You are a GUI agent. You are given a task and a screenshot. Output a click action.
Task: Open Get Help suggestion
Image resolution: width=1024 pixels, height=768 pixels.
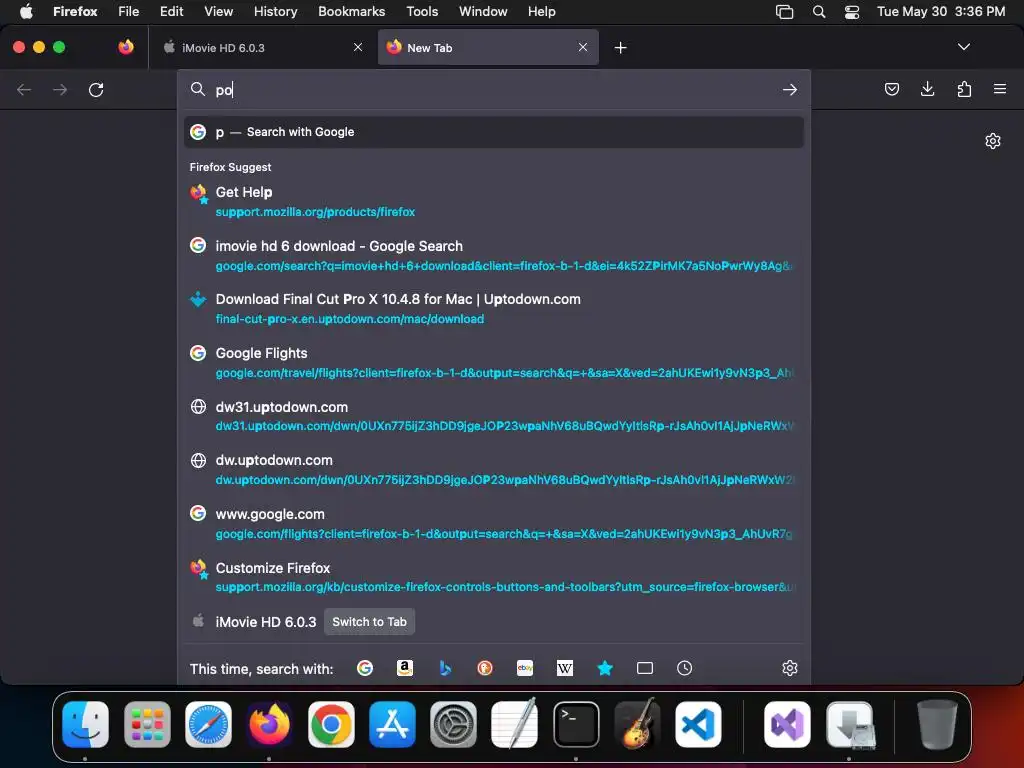click(494, 201)
